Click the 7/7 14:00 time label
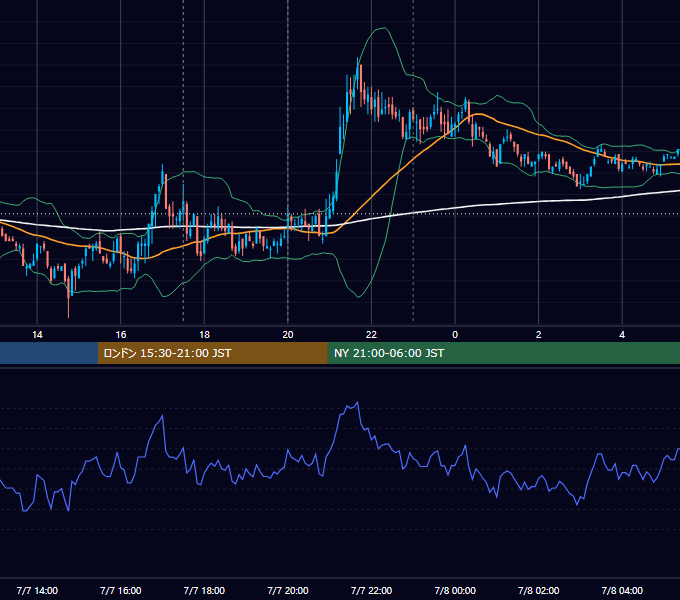Image resolution: width=680 pixels, height=600 pixels. click(37, 590)
